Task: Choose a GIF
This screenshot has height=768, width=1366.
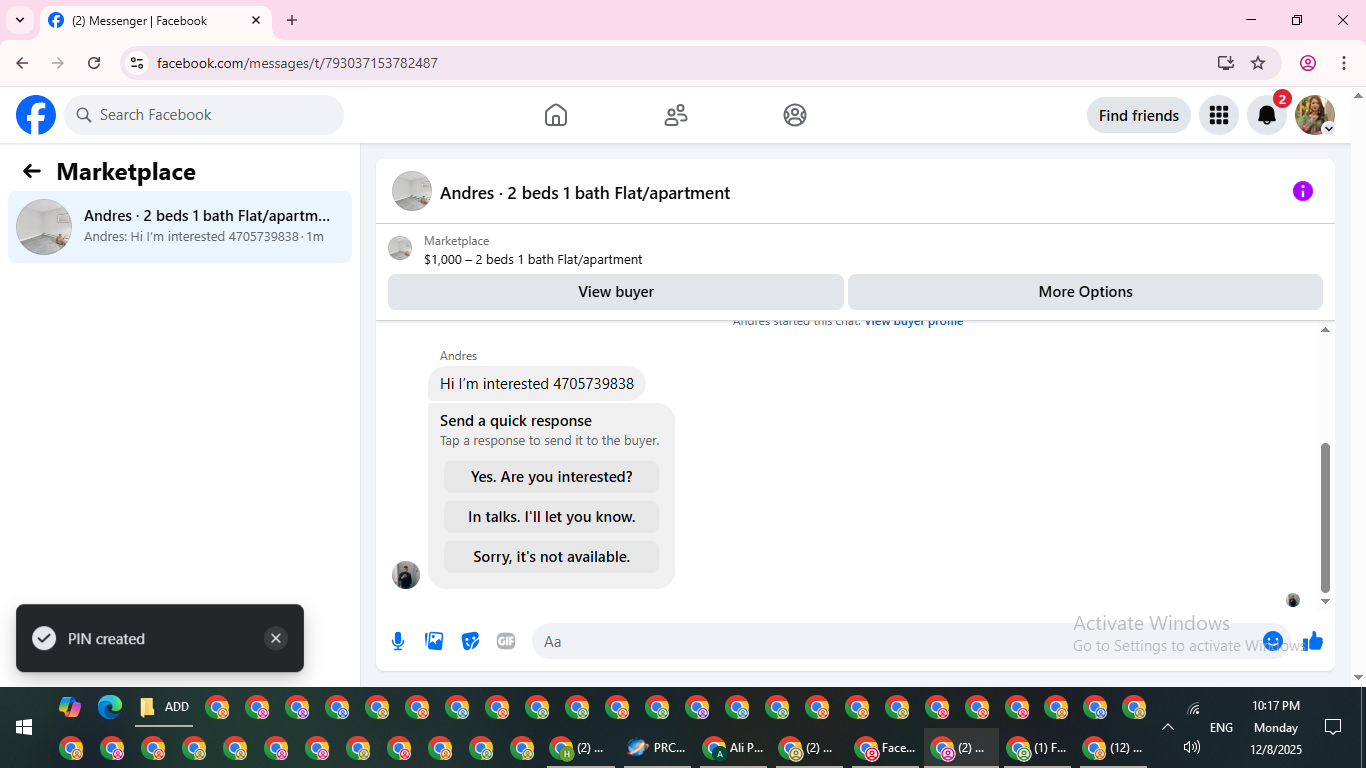Action: [506, 641]
